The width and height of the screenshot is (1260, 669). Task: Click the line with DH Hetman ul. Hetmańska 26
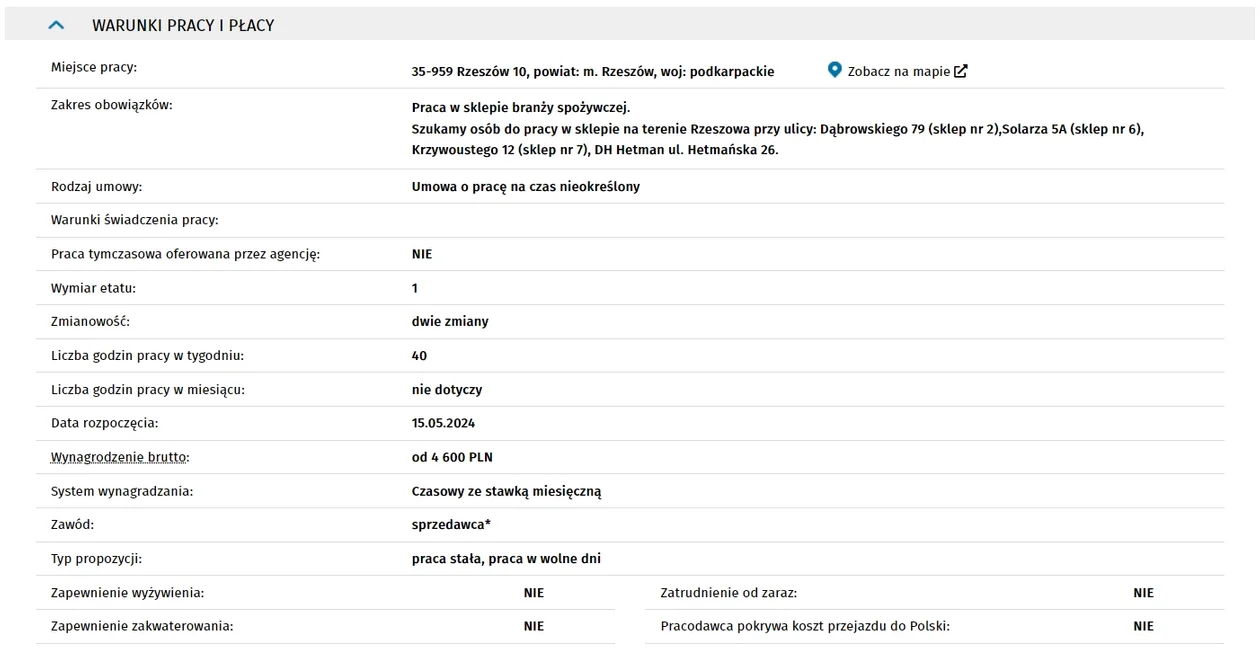click(595, 150)
